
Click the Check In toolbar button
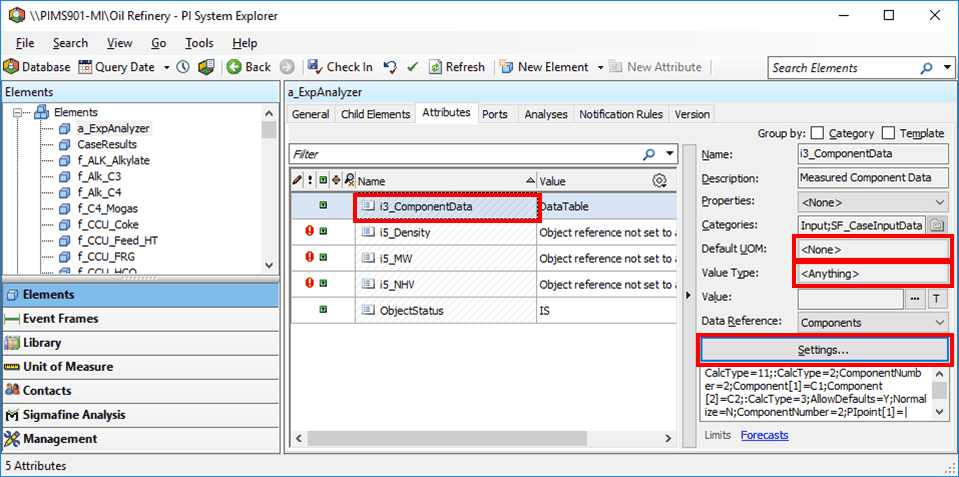pyautogui.click(x=339, y=67)
